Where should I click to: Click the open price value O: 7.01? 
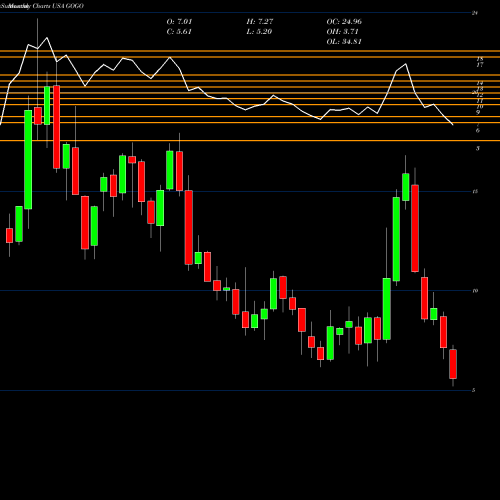tap(179, 22)
